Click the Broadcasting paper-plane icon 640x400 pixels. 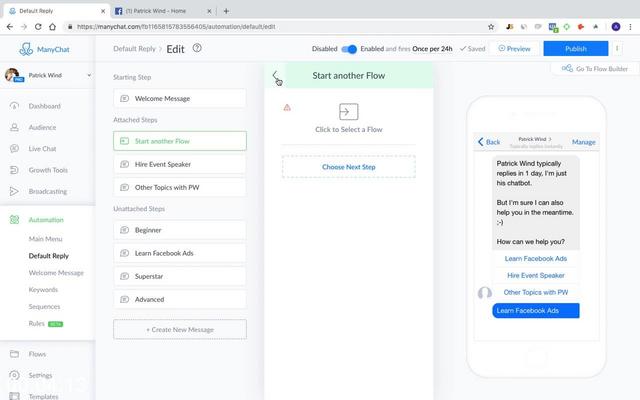14,191
